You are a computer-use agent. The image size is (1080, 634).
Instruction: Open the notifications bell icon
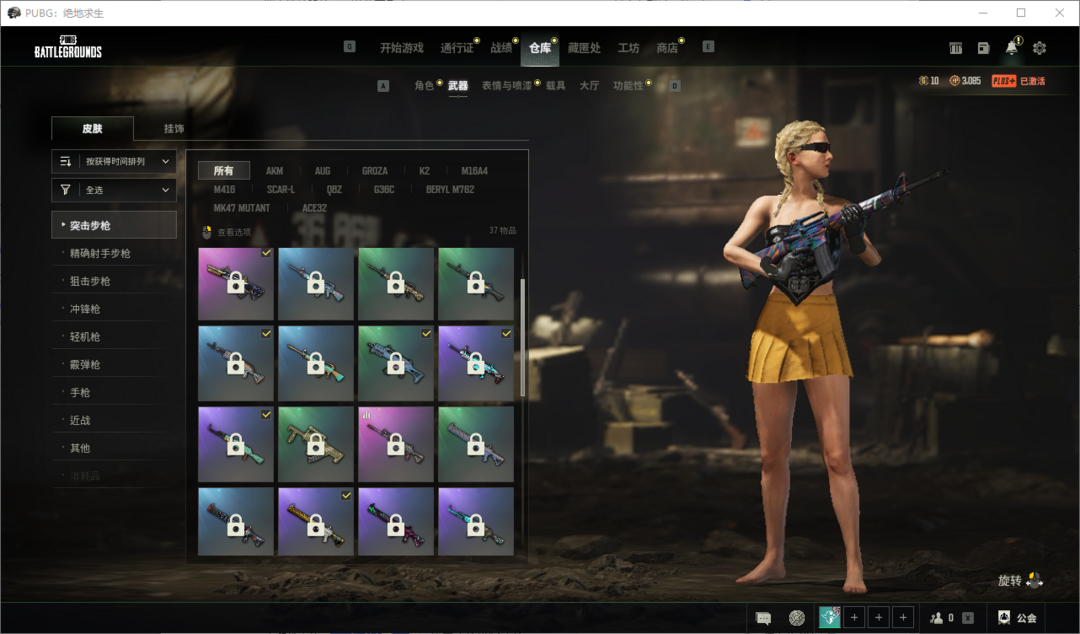pos(1012,48)
